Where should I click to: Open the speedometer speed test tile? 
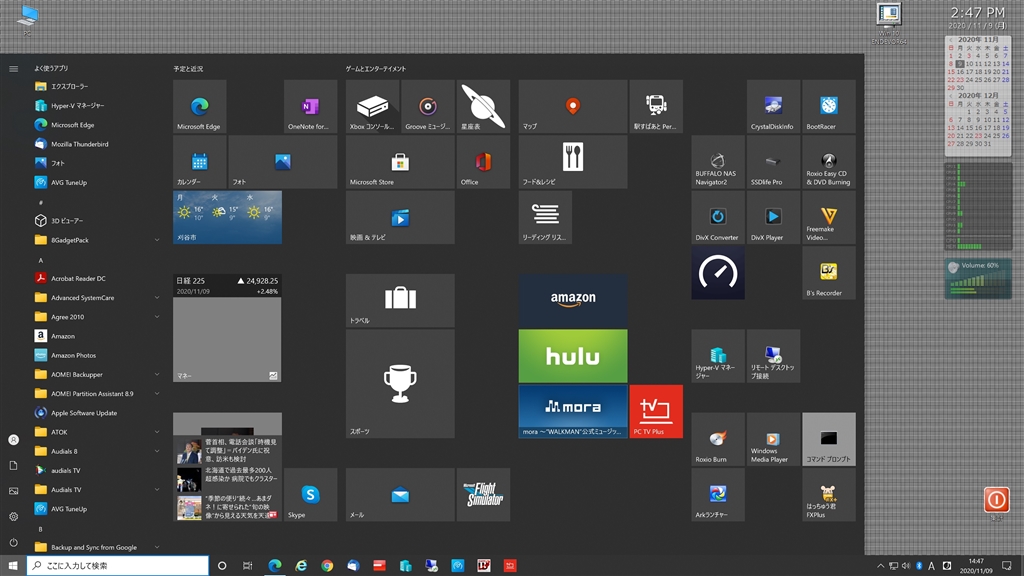click(718, 273)
